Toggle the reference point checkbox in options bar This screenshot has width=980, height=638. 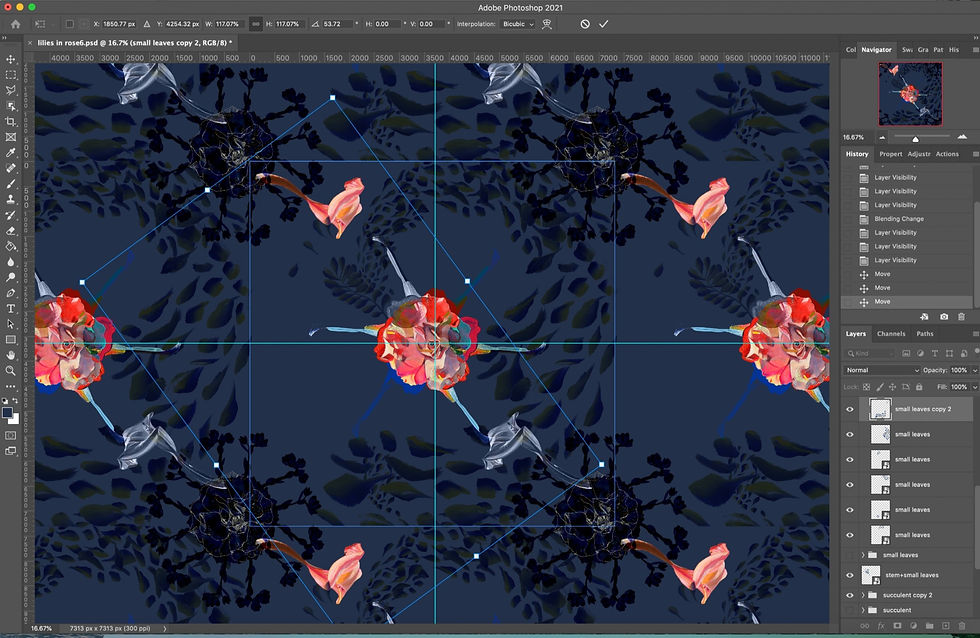[69, 24]
